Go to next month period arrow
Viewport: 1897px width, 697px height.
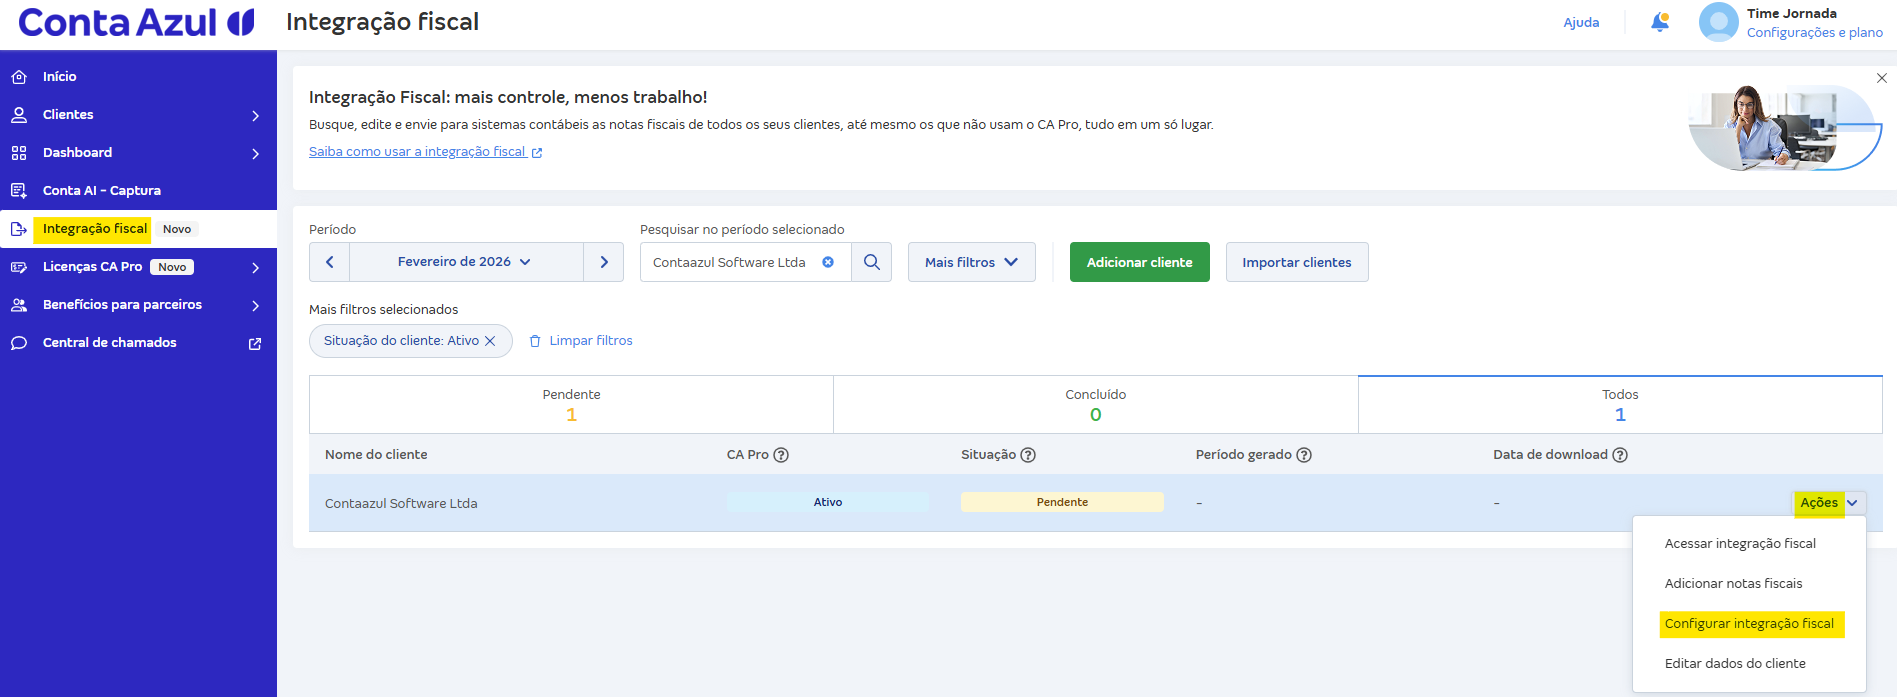pyautogui.click(x=604, y=262)
